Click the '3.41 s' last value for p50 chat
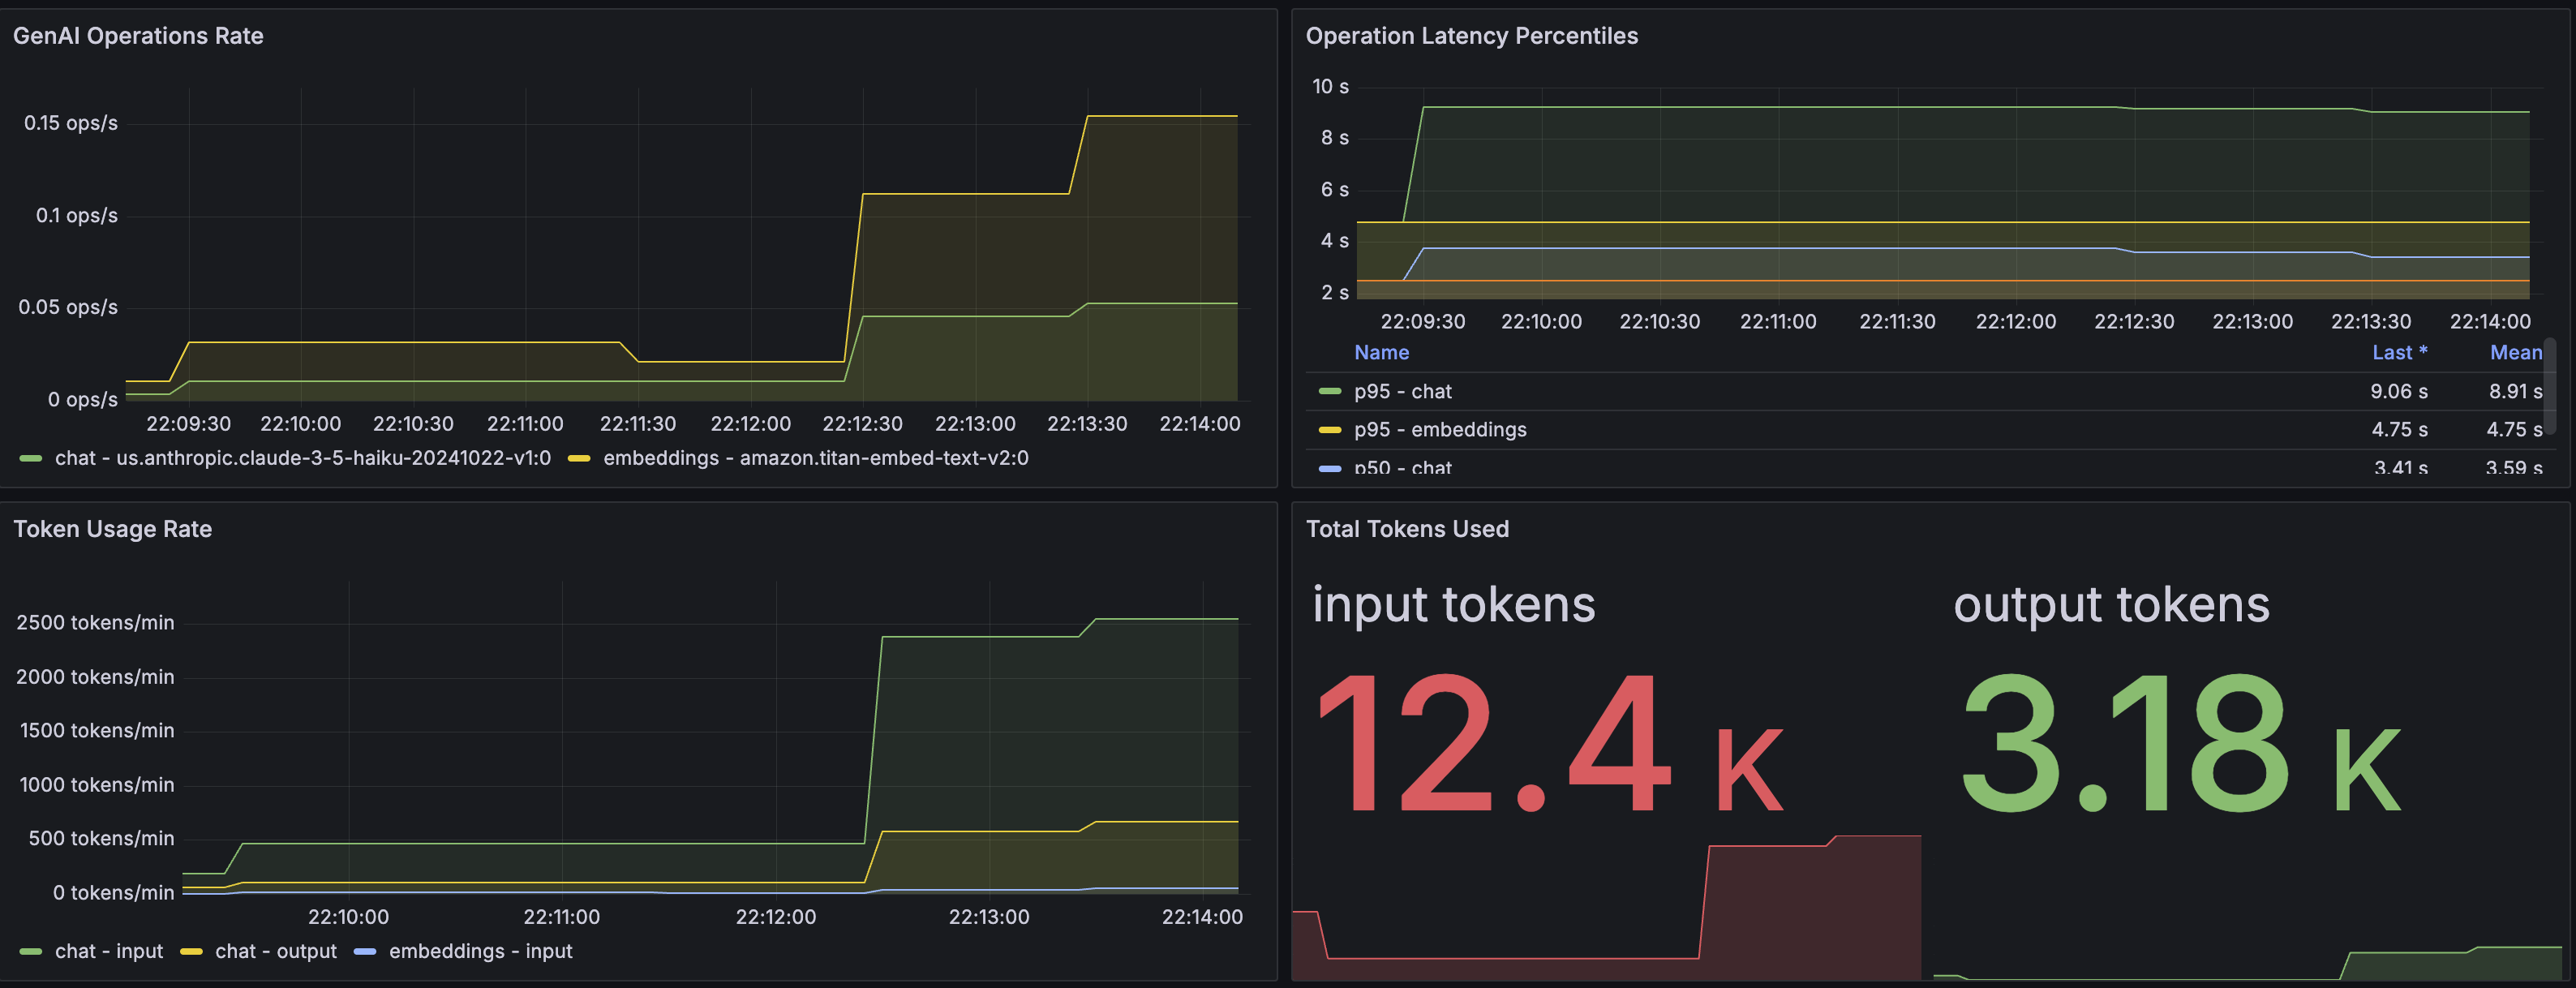Screen dimensions: 2576x988 coord(2400,467)
